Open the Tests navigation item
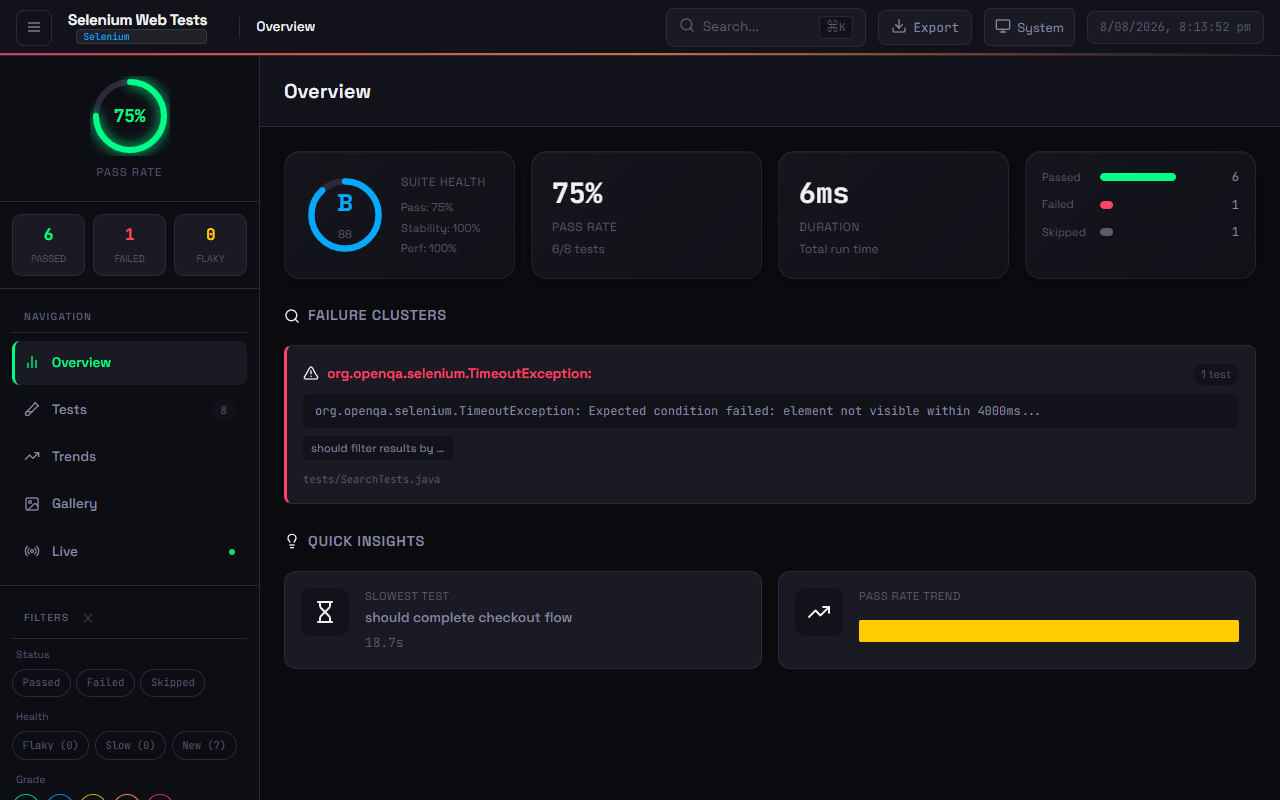The height and width of the screenshot is (800, 1280). [130, 409]
